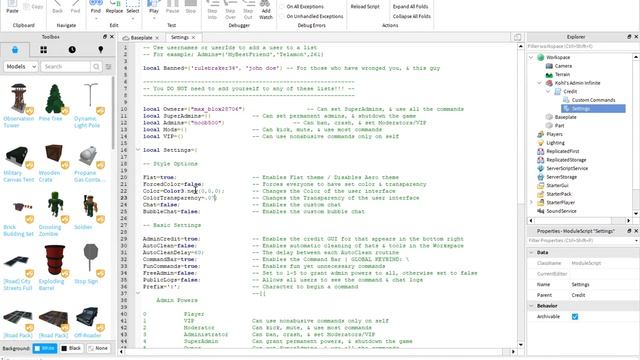
Task: Collapse the Credit folder node
Action: (548, 91)
